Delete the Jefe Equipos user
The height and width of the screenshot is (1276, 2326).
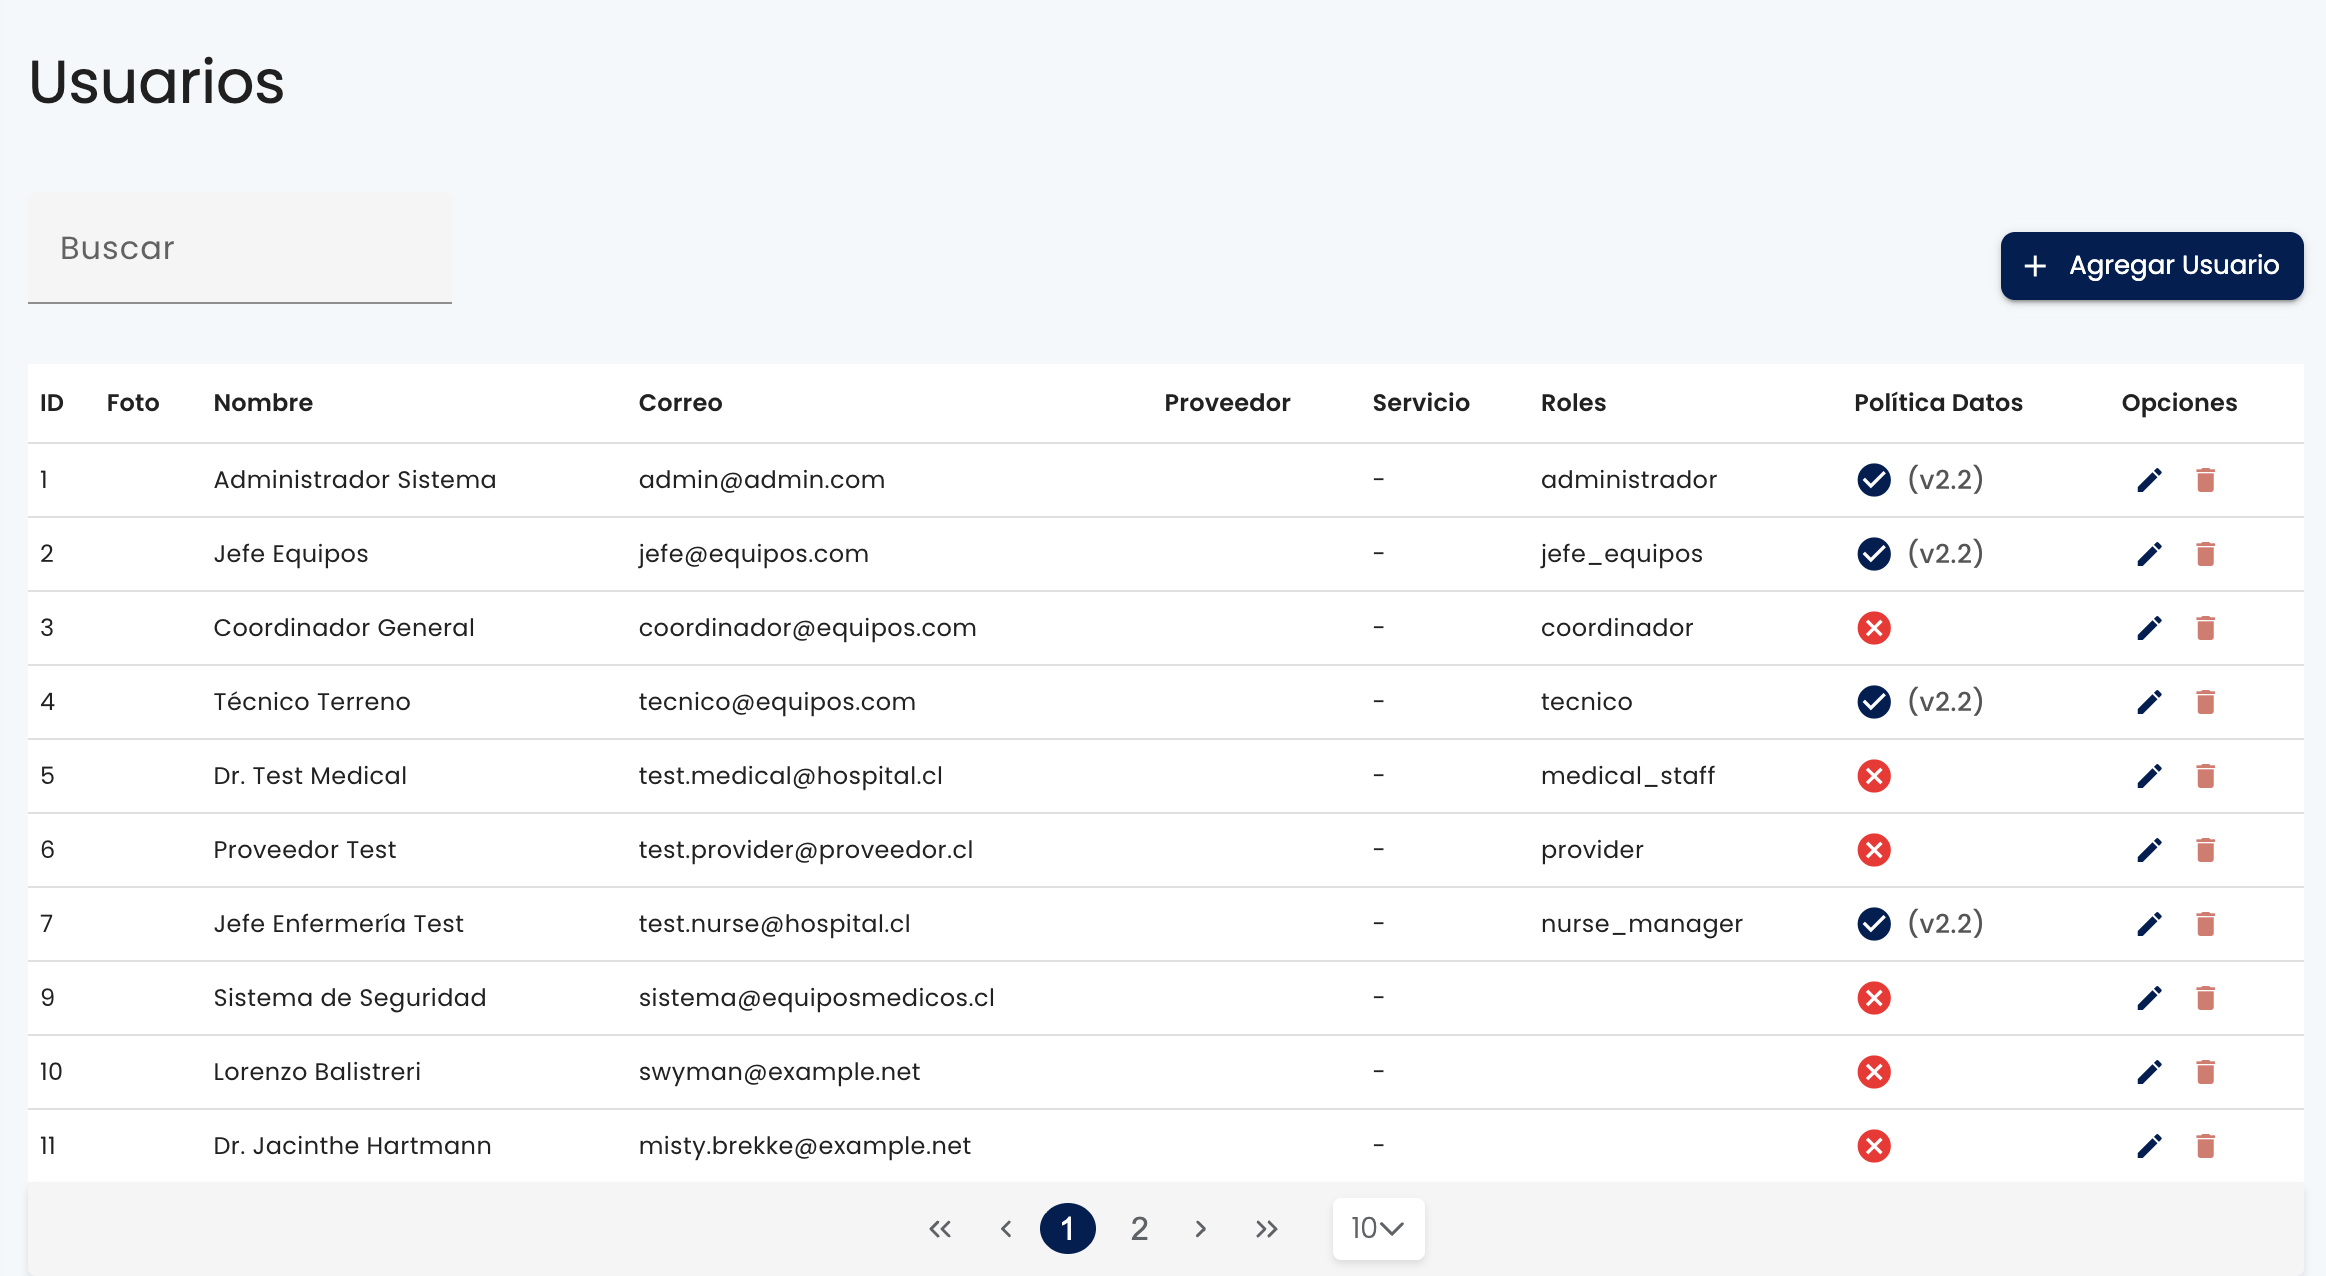pyautogui.click(x=2205, y=555)
